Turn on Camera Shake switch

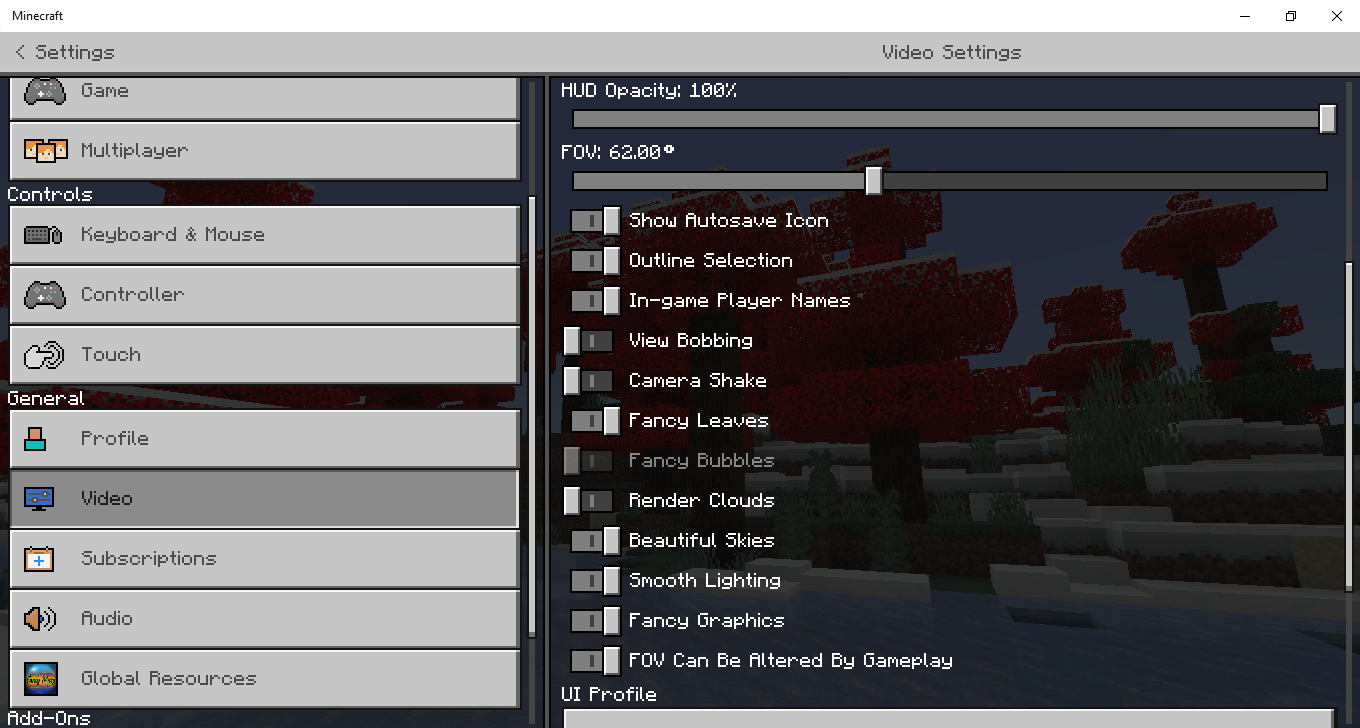(589, 381)
